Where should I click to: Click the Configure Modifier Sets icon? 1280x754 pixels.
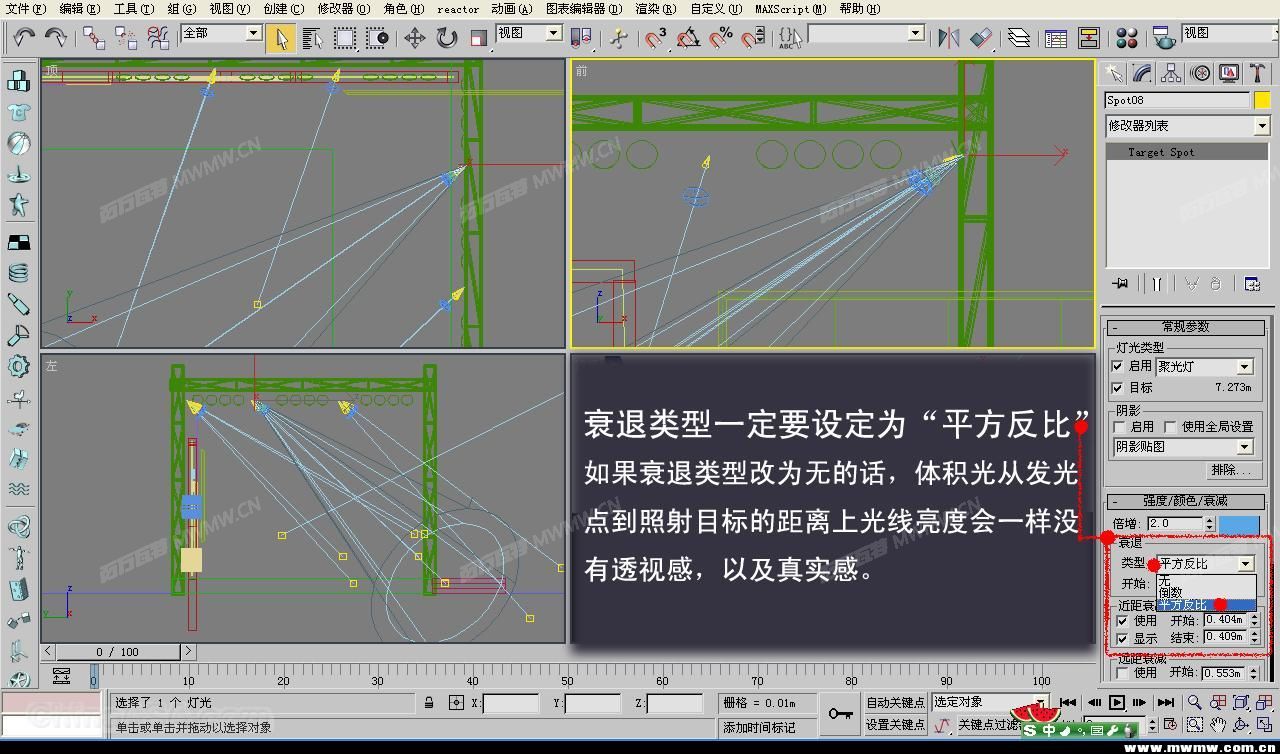[1252, 284]
